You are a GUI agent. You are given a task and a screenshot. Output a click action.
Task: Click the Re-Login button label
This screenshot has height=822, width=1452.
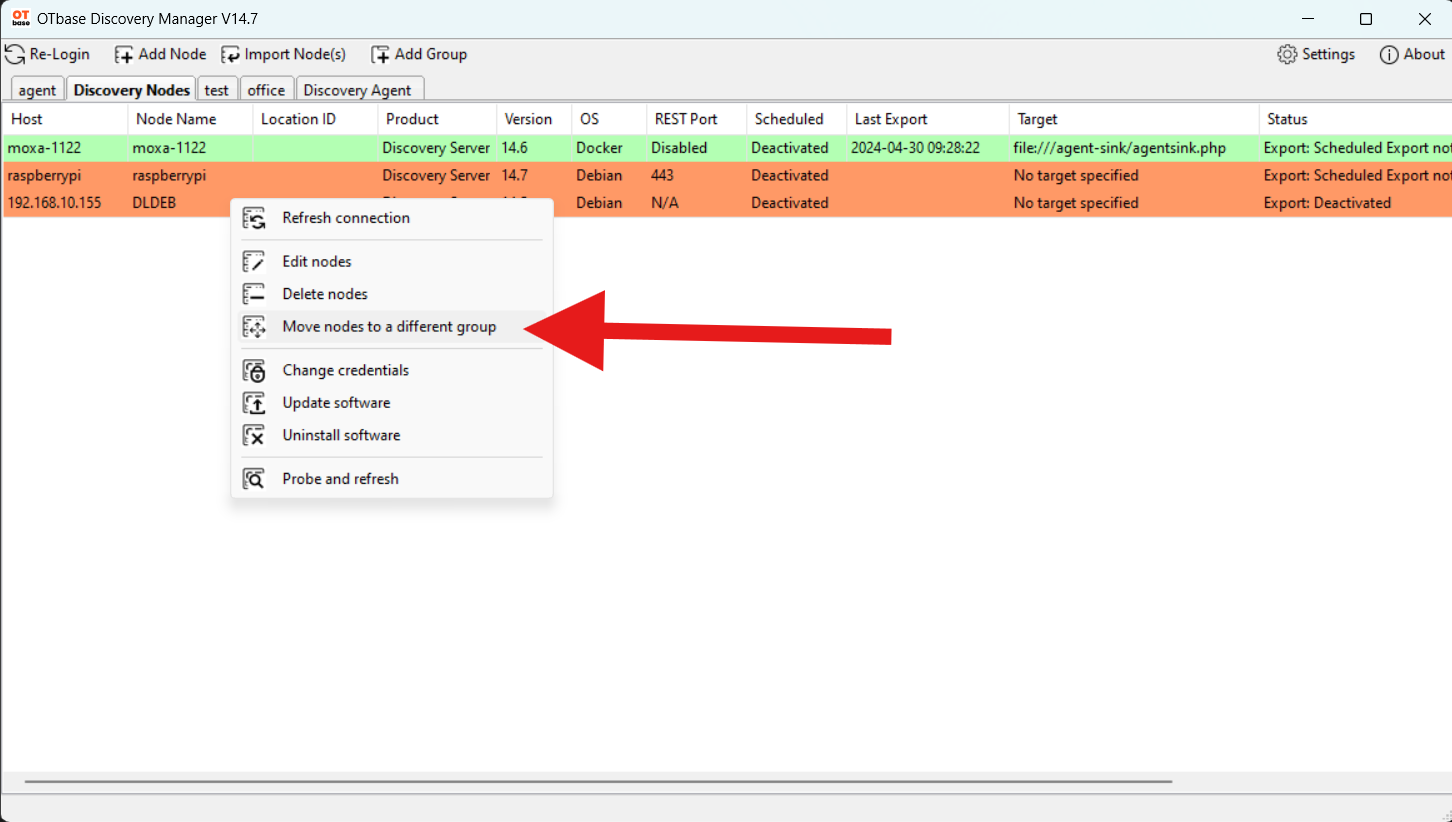tap(60, 54)
